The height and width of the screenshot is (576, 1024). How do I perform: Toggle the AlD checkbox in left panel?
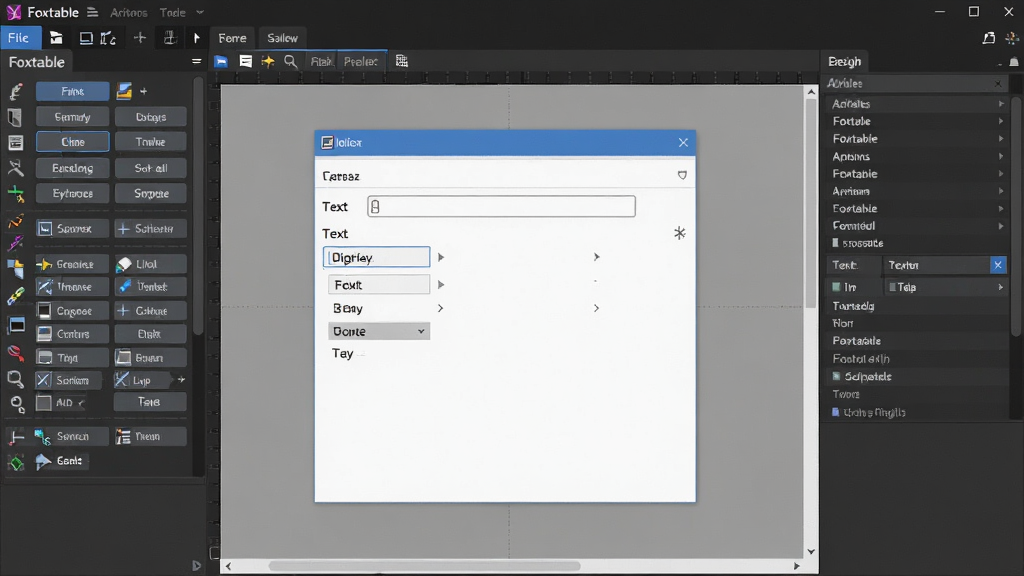[44, 403]
